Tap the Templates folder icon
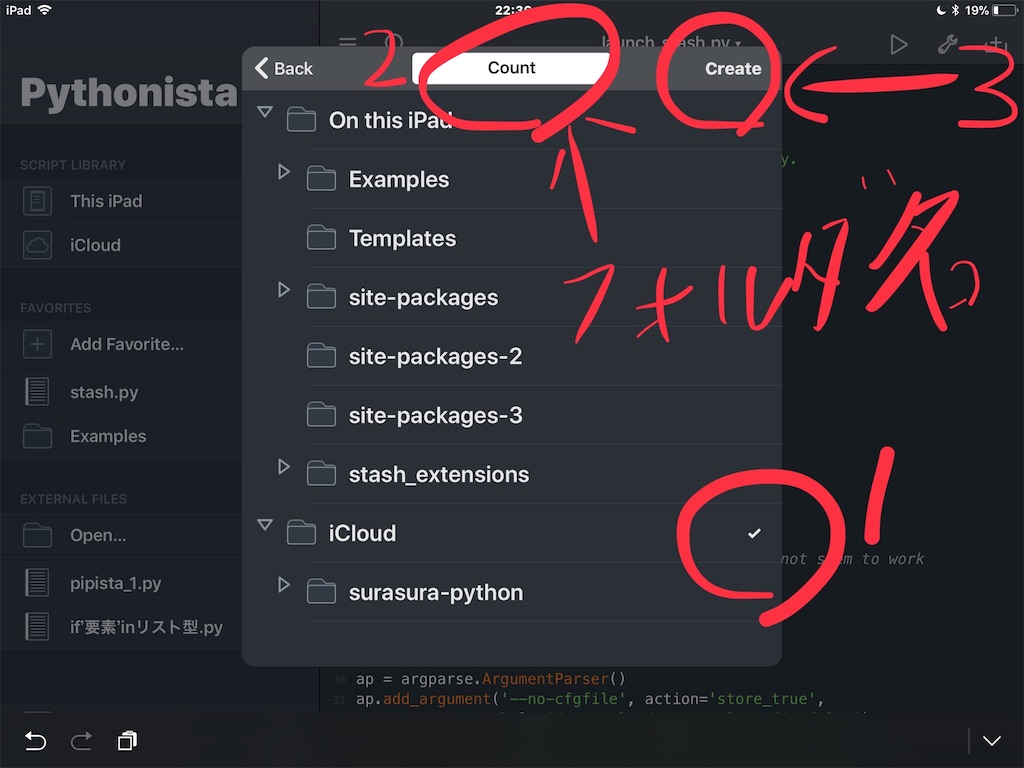 point(321,238)
